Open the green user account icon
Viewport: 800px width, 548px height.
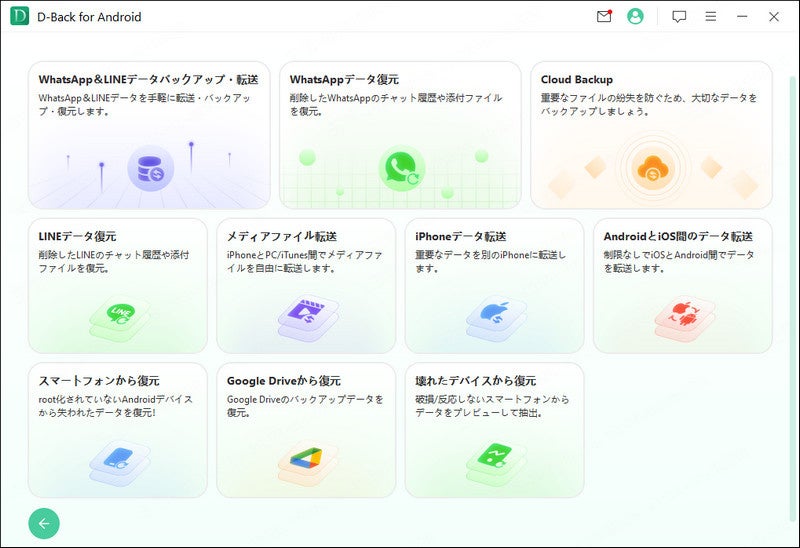[x=635, y=16]
